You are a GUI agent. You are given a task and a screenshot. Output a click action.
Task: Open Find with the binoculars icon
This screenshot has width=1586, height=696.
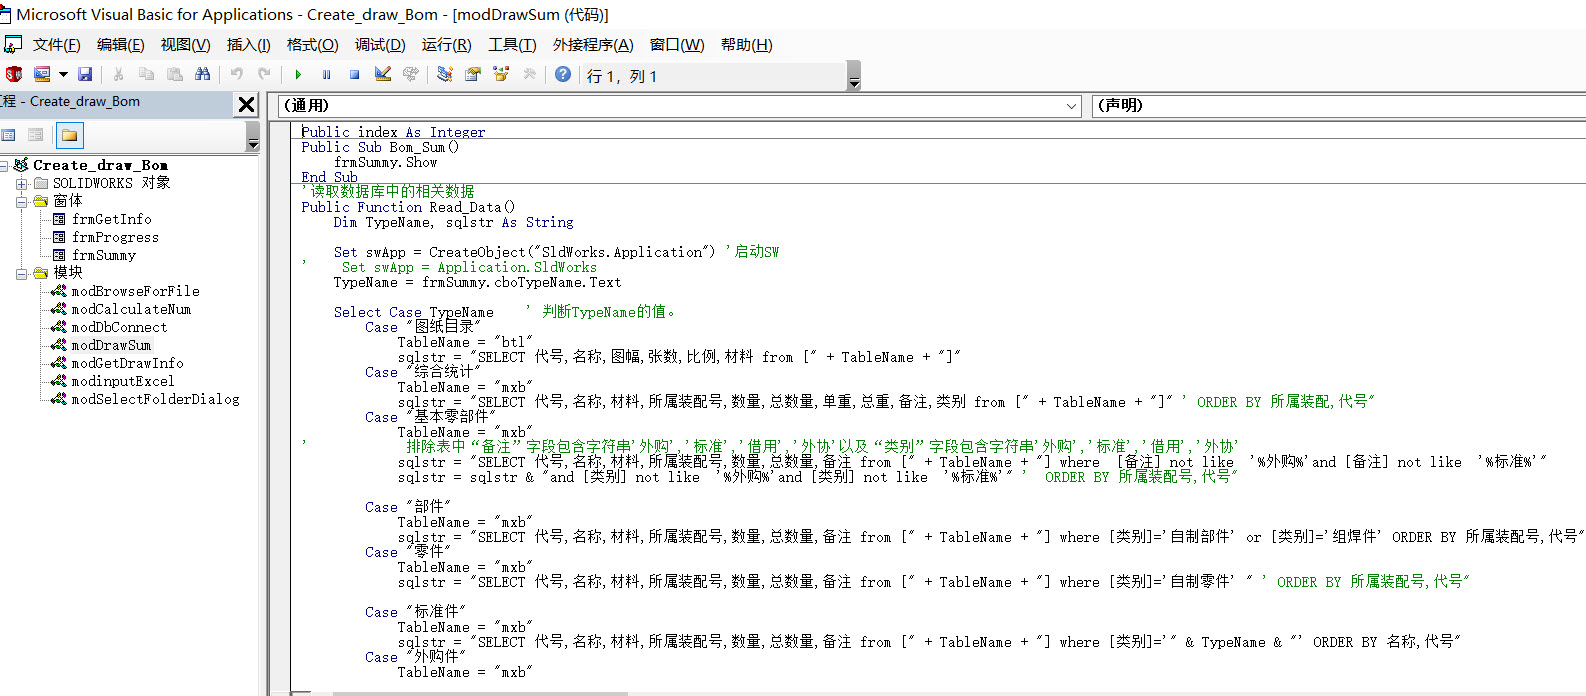tap(203, 75)
